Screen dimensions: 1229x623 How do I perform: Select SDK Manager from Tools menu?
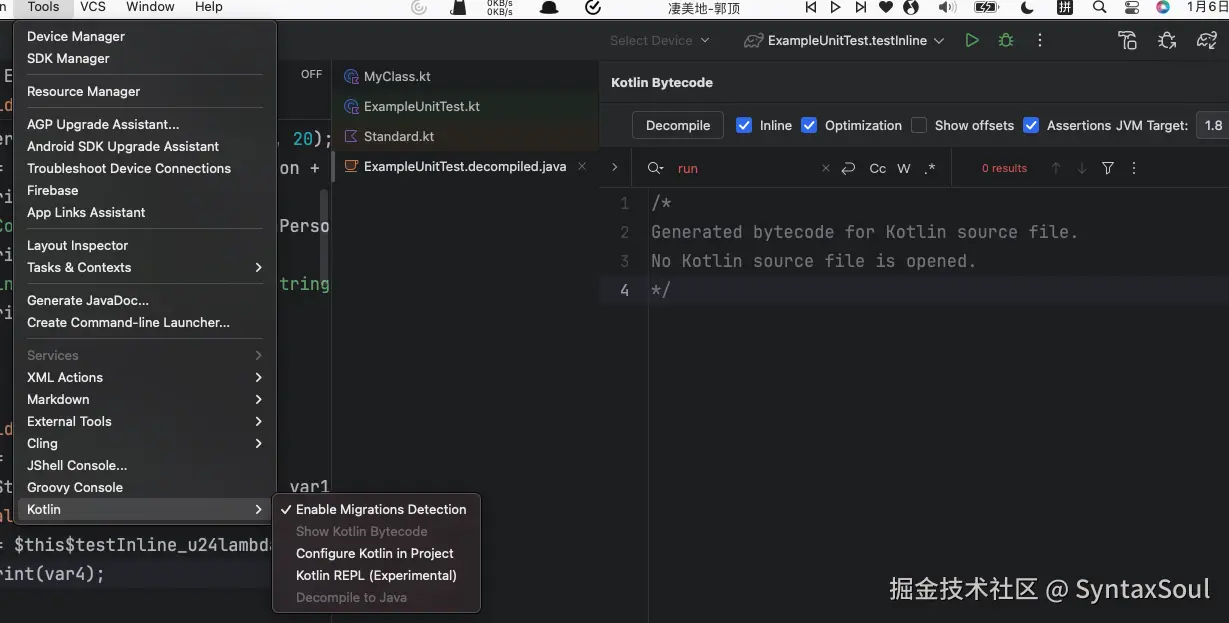[x=144, y=58]
